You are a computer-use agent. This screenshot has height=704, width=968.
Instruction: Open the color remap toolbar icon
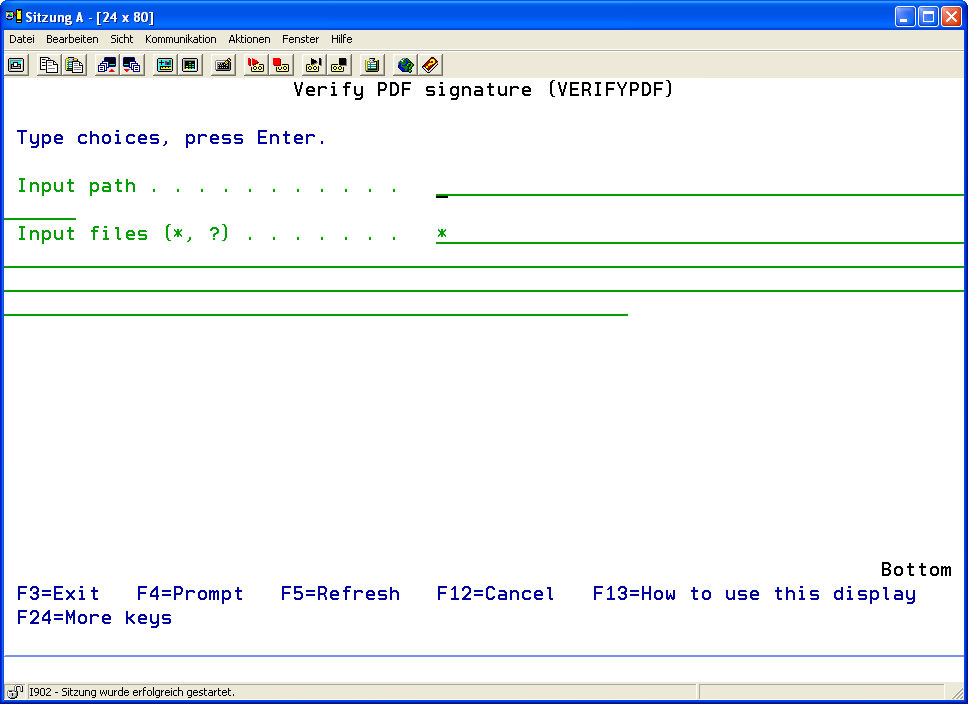(190, 65)
